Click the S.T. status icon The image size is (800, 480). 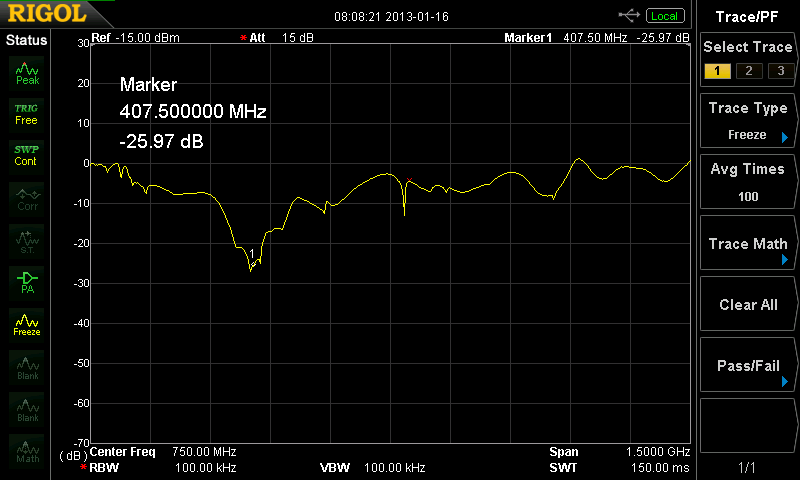pyautogui.click(x=27, y=242)
